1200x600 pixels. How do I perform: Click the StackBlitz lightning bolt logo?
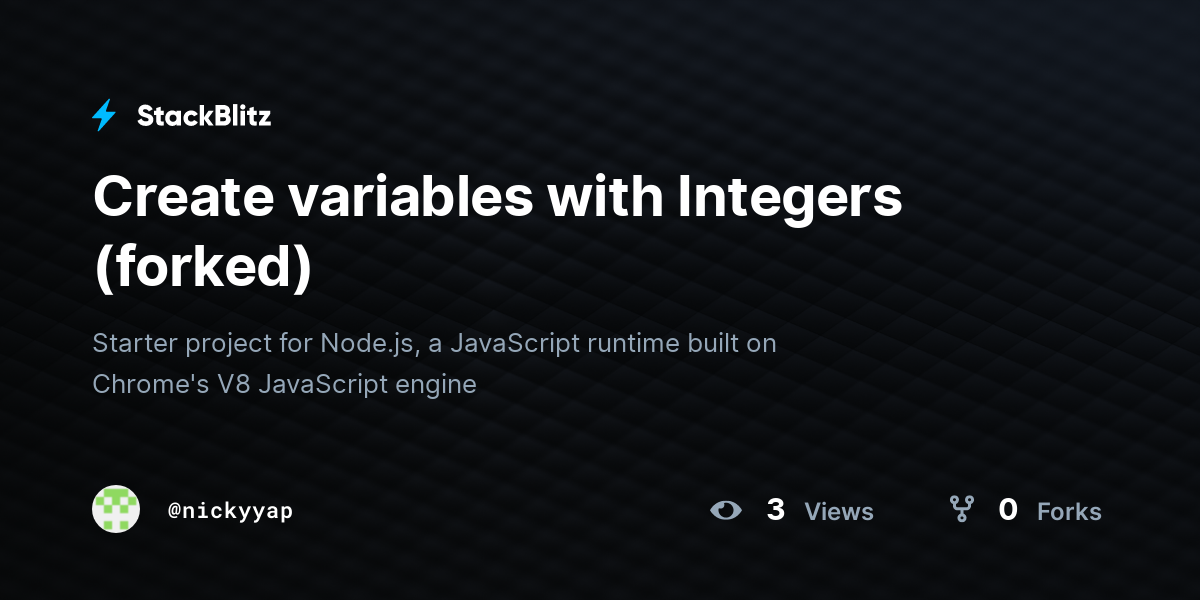(104, 116)
